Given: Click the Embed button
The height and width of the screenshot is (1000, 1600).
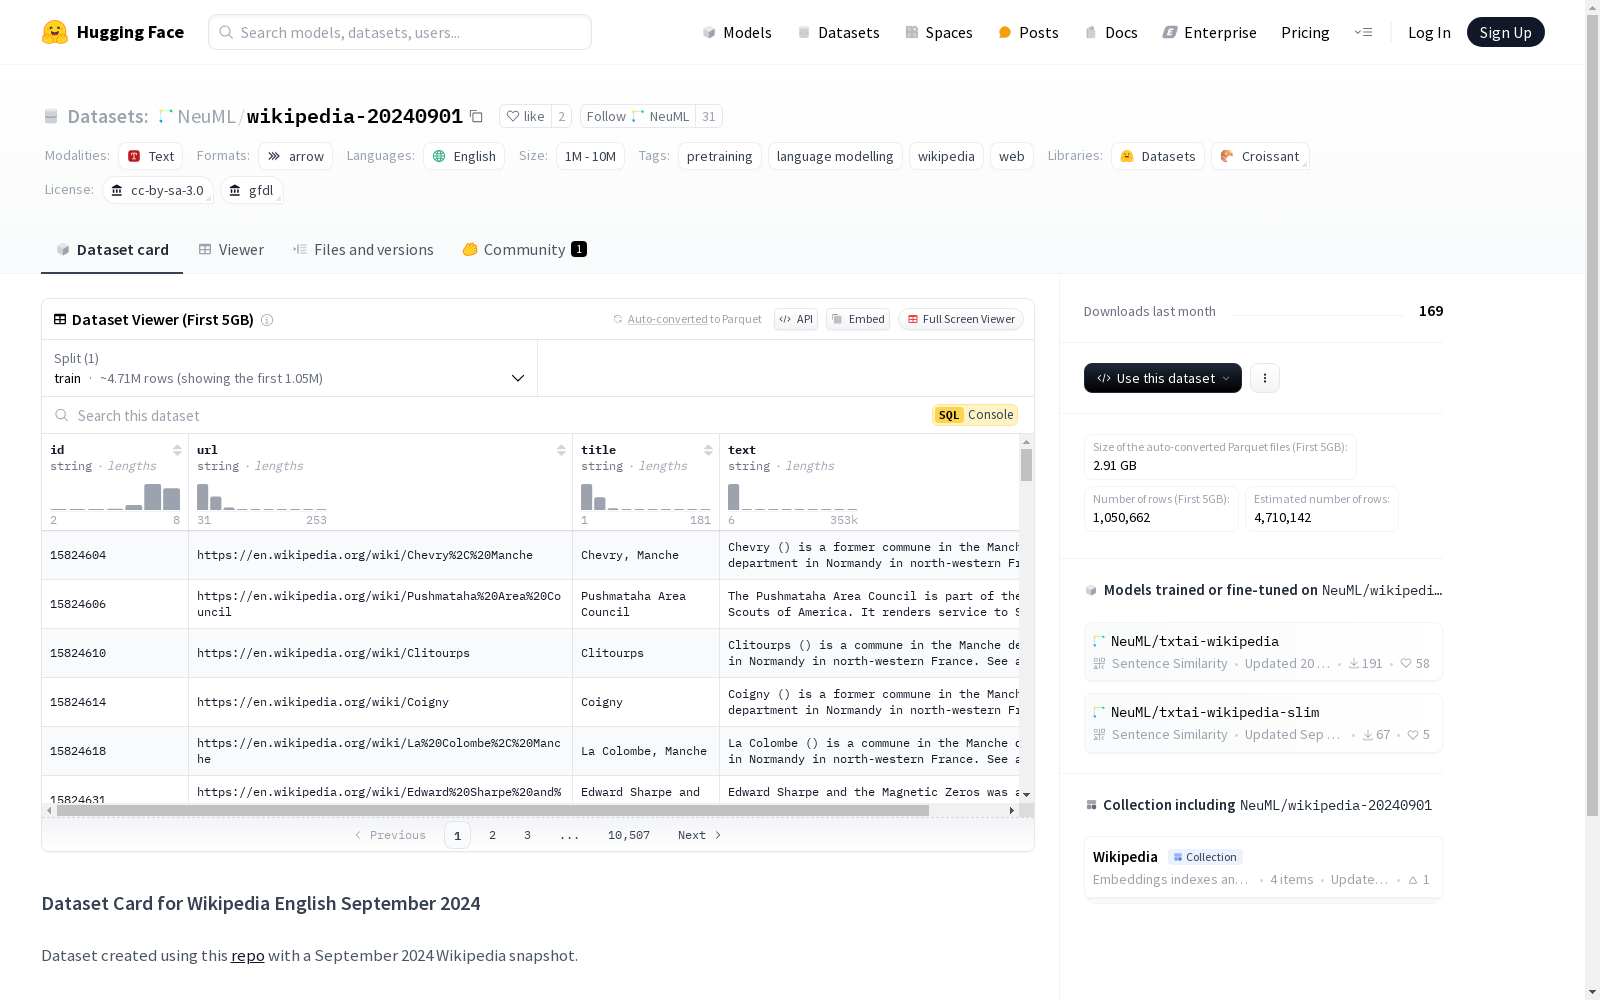Looking at the screenshot, I should point(858,319).
